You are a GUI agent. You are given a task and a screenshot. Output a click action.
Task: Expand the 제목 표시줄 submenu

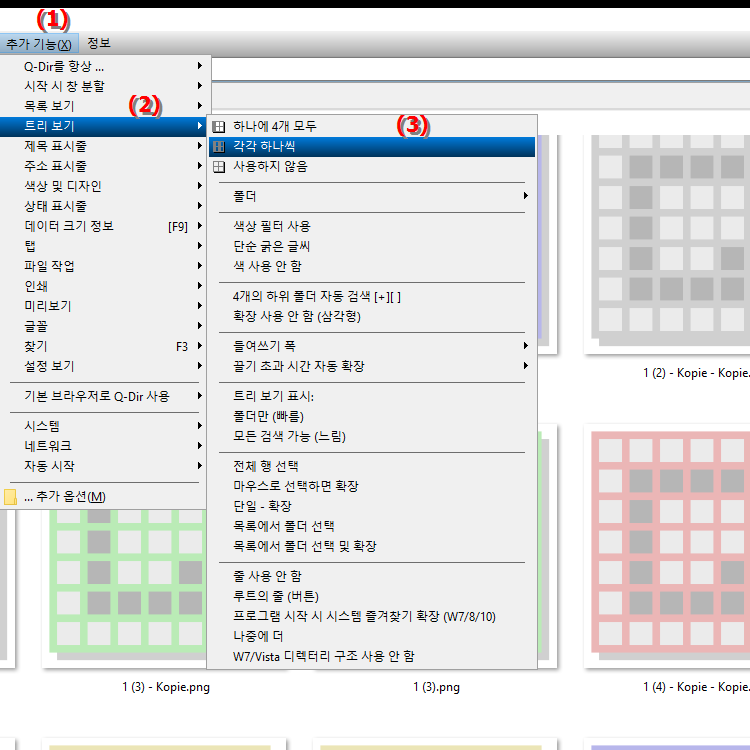point(104,146)
